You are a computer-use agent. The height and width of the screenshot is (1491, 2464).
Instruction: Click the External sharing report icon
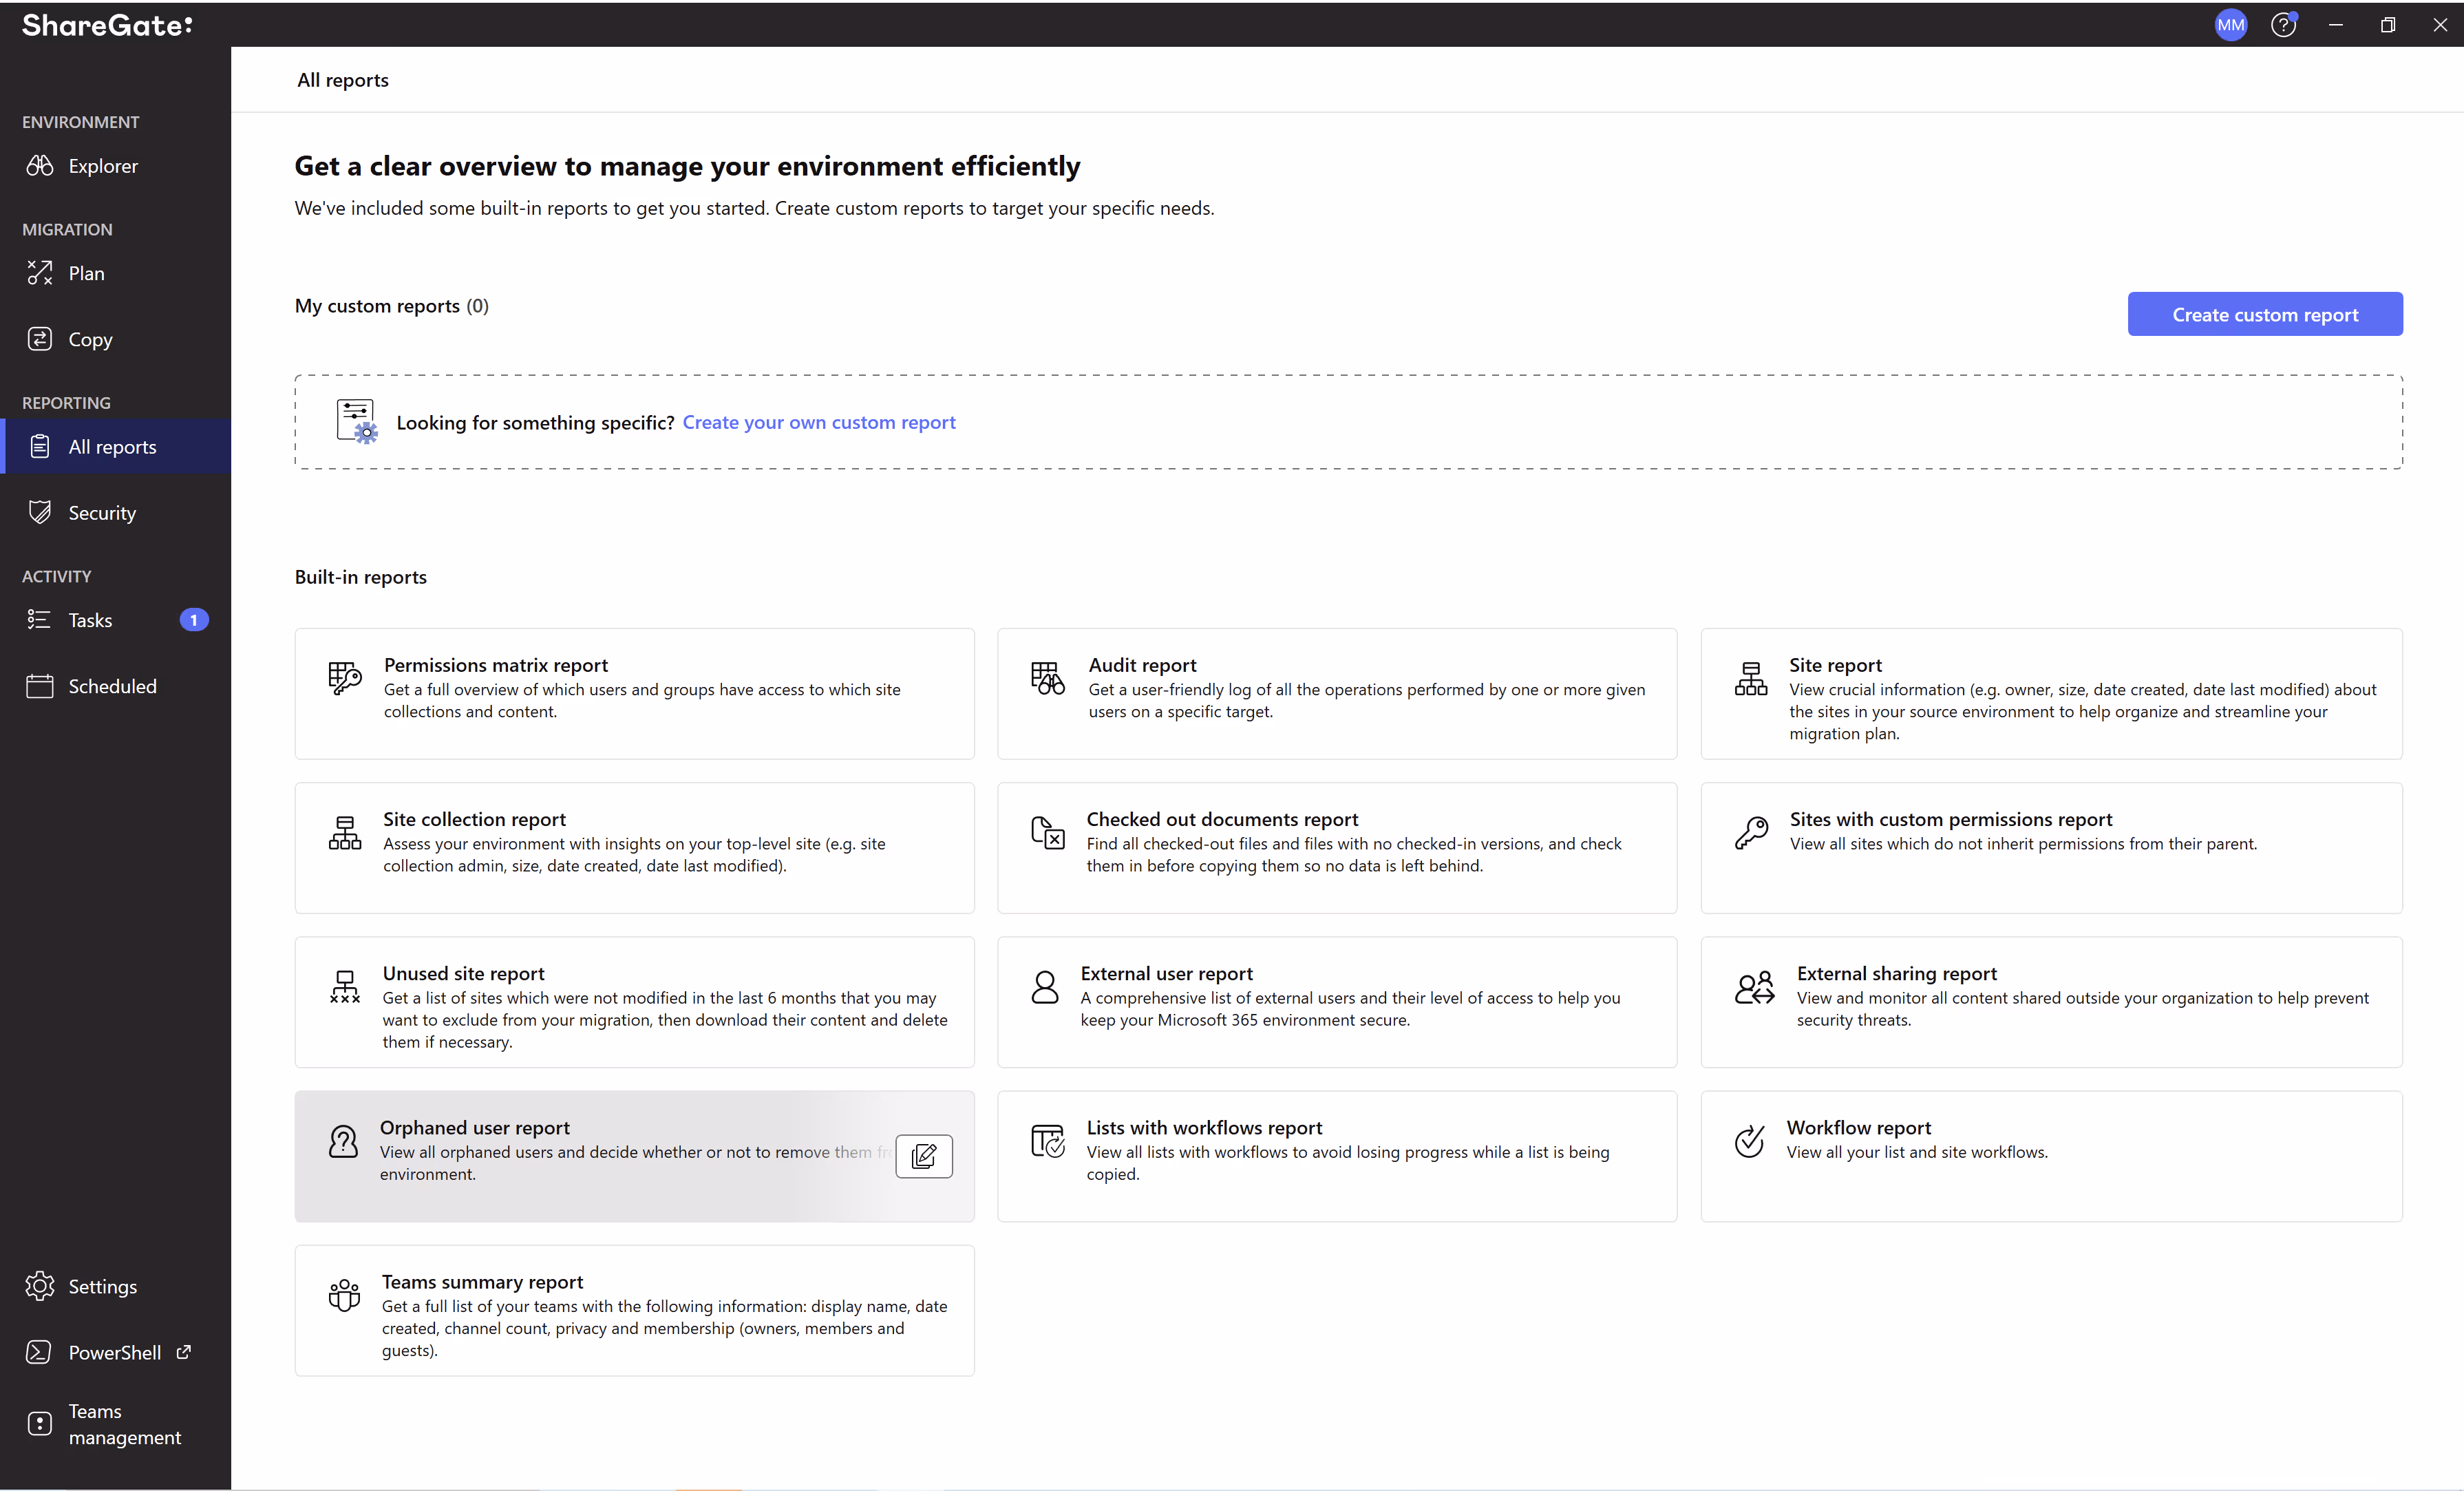tap(1754, 987)
